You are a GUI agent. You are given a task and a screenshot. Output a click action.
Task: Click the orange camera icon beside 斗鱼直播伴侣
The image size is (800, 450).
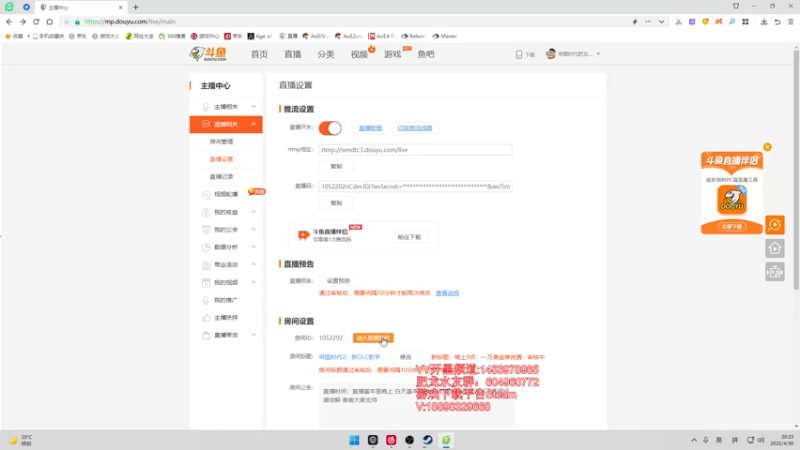(303, 235)
